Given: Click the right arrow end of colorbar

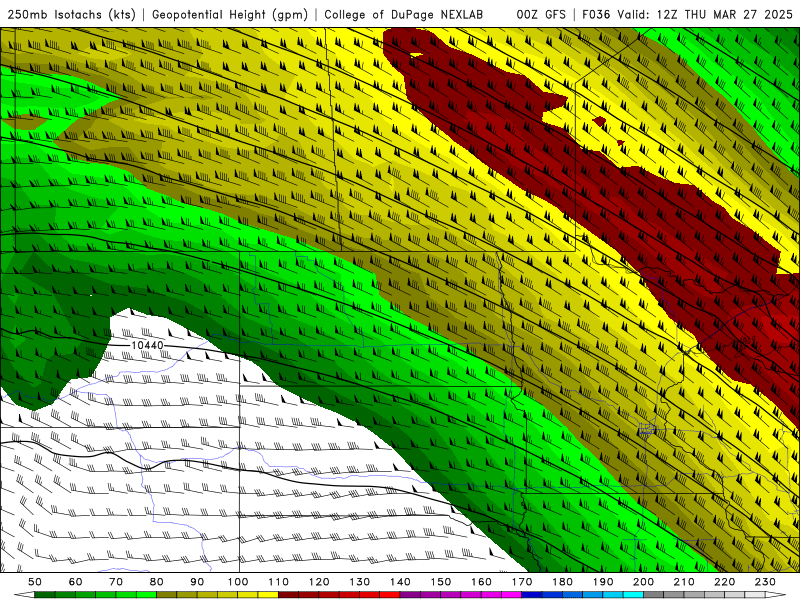Looking at the screenshot, I should [776, 595].
